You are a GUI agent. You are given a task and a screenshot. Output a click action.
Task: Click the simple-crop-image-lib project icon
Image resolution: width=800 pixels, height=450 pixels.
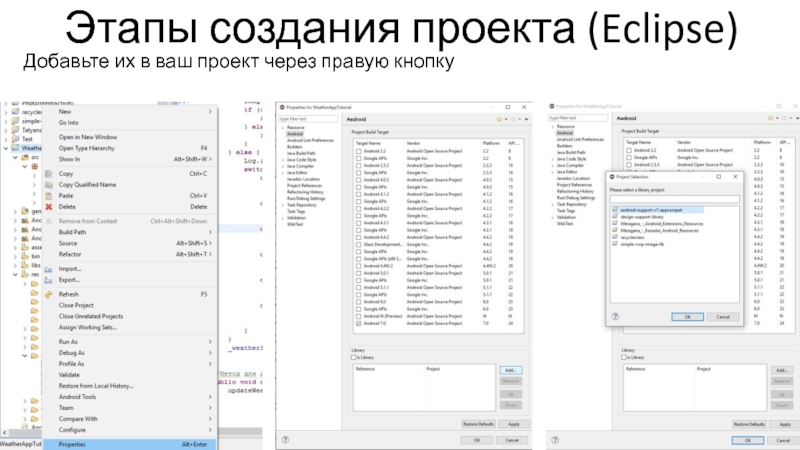615,244
